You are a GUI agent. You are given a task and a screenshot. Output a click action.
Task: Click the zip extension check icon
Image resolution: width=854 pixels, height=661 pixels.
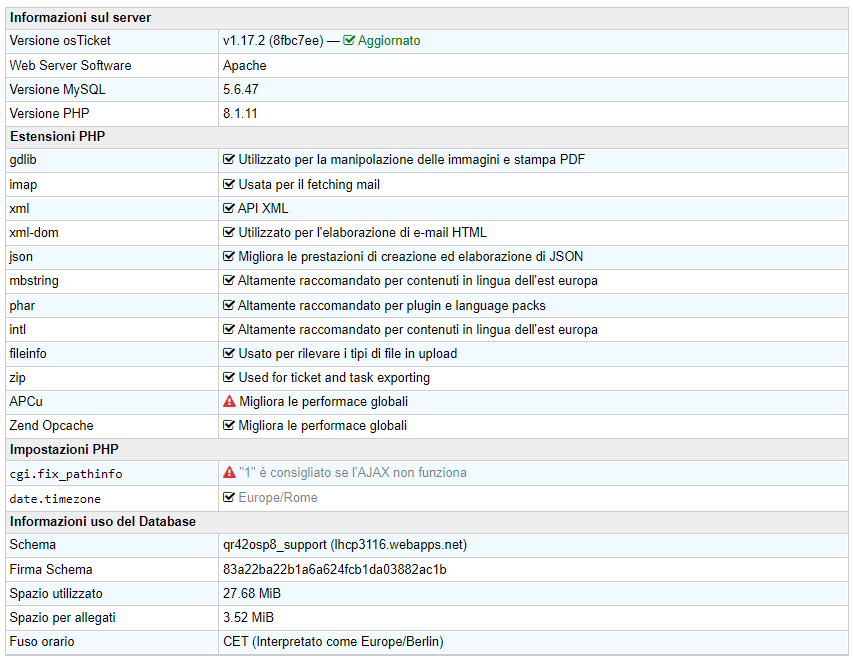pyautogui.click(x=229, y=378)
